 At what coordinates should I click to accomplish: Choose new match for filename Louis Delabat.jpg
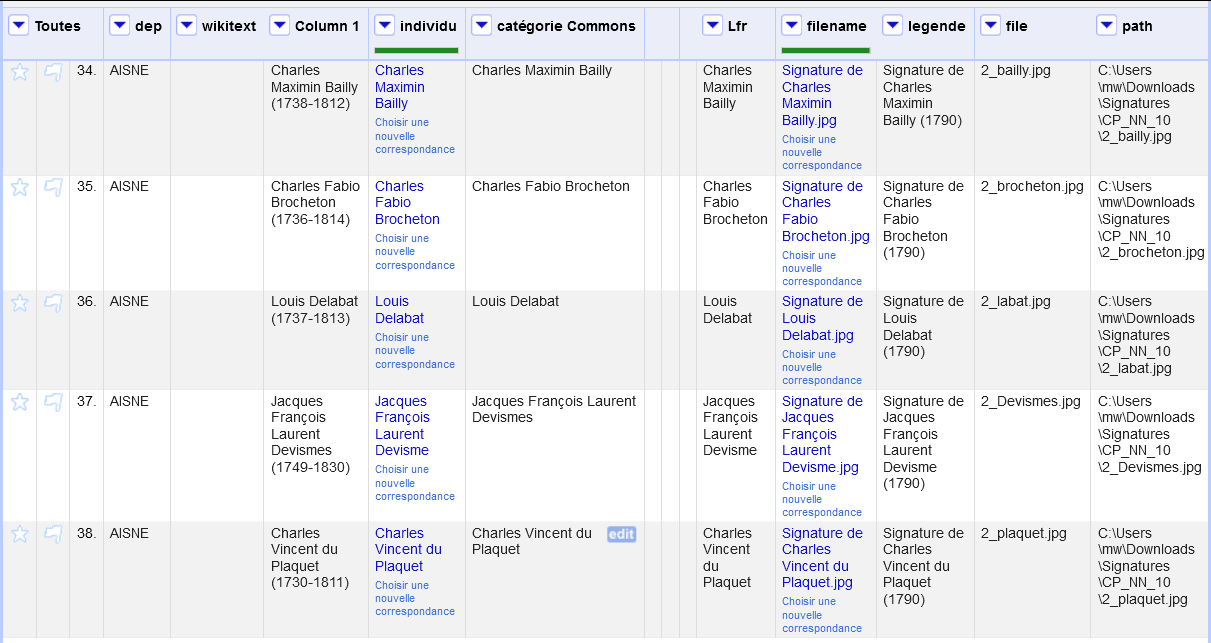pyautogui.click(x=821, y=368)
